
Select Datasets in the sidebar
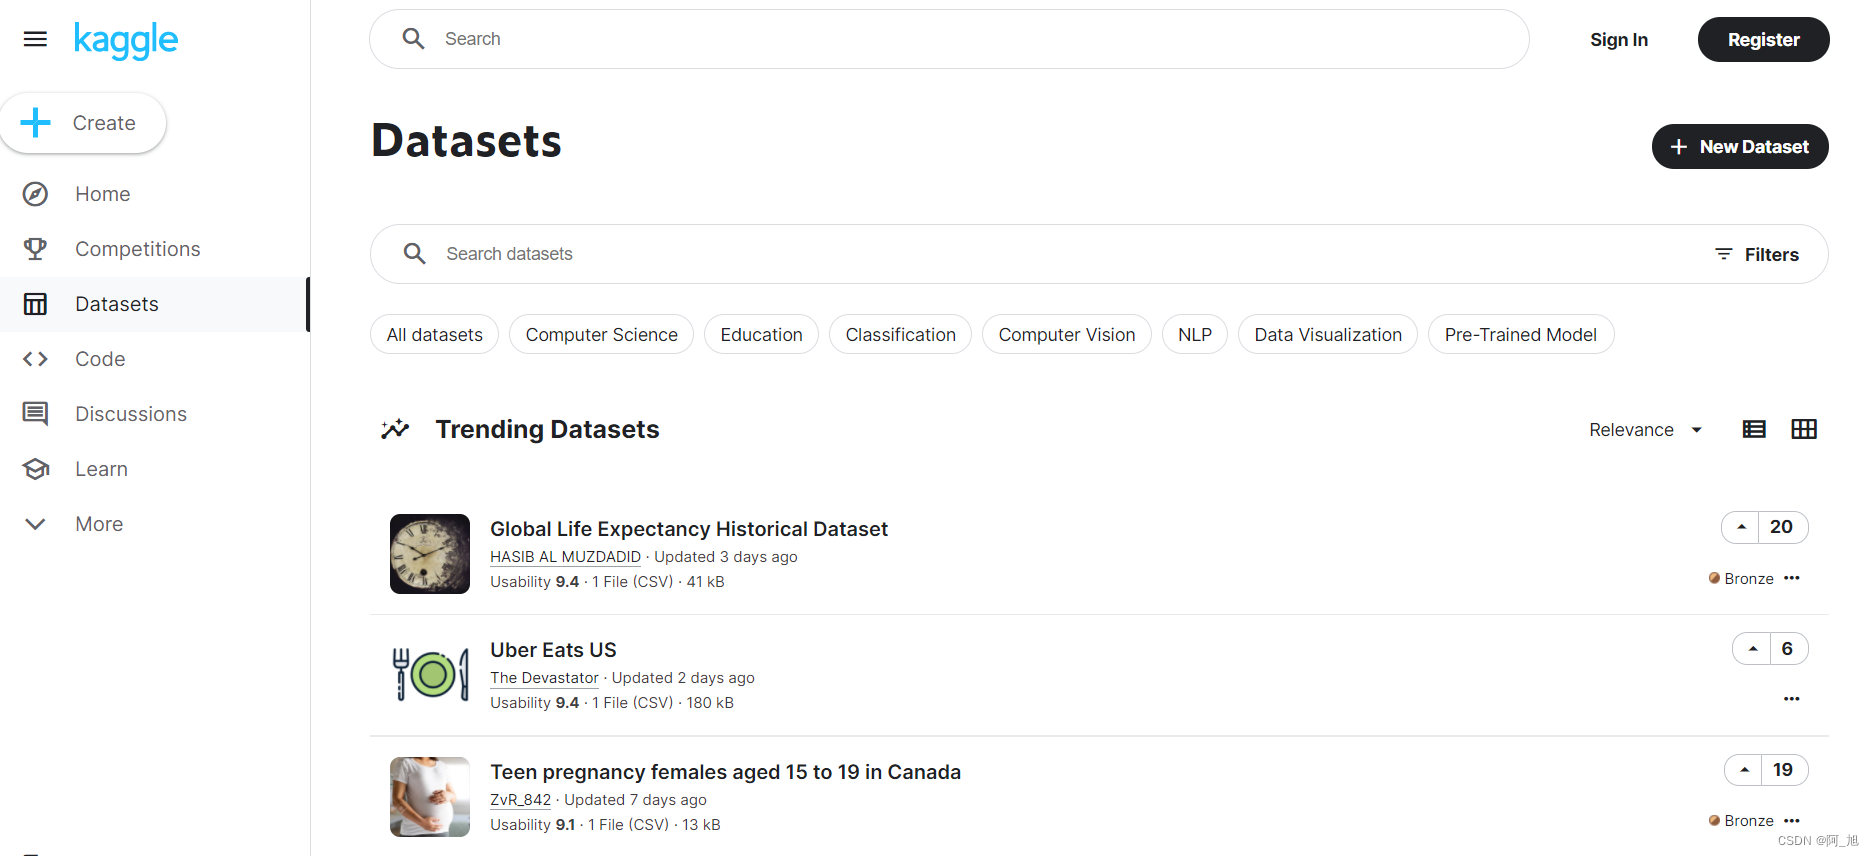154,304
